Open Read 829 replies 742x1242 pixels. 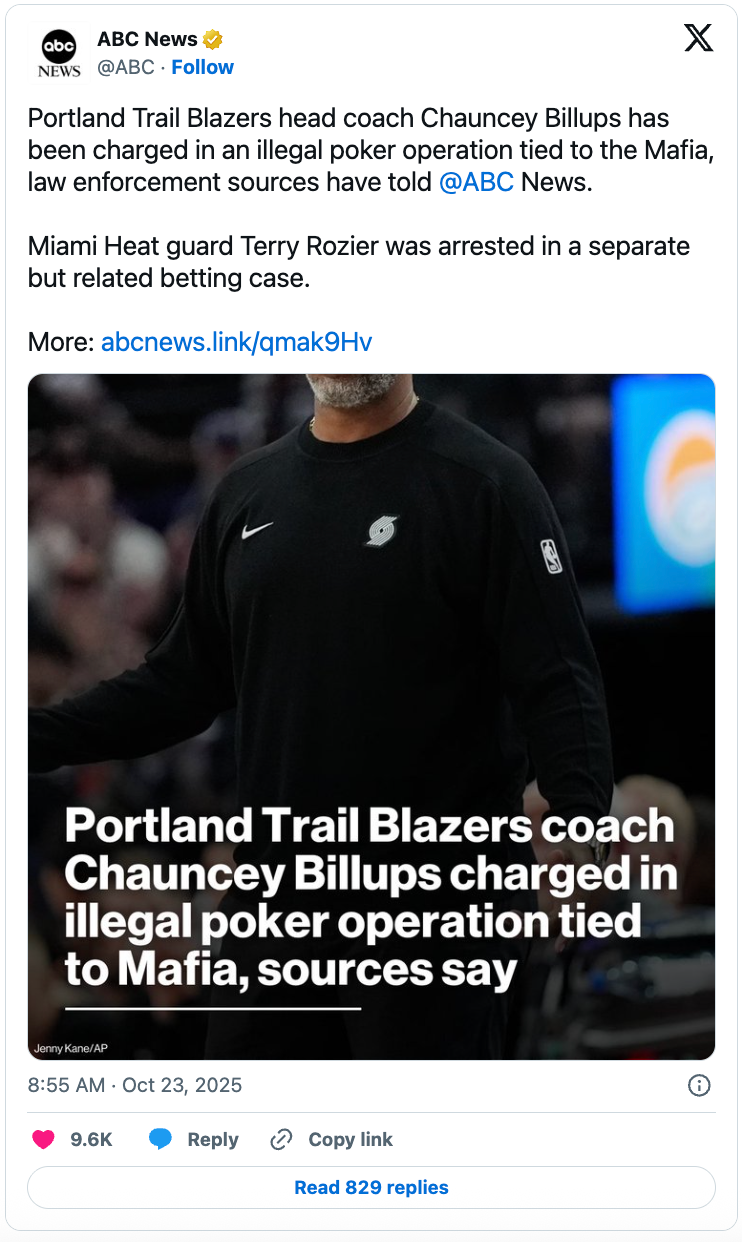tap(371, 1188)
